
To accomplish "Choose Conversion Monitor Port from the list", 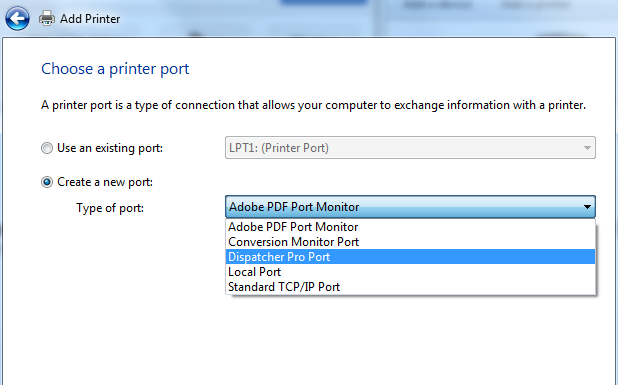I will point(410,242).
